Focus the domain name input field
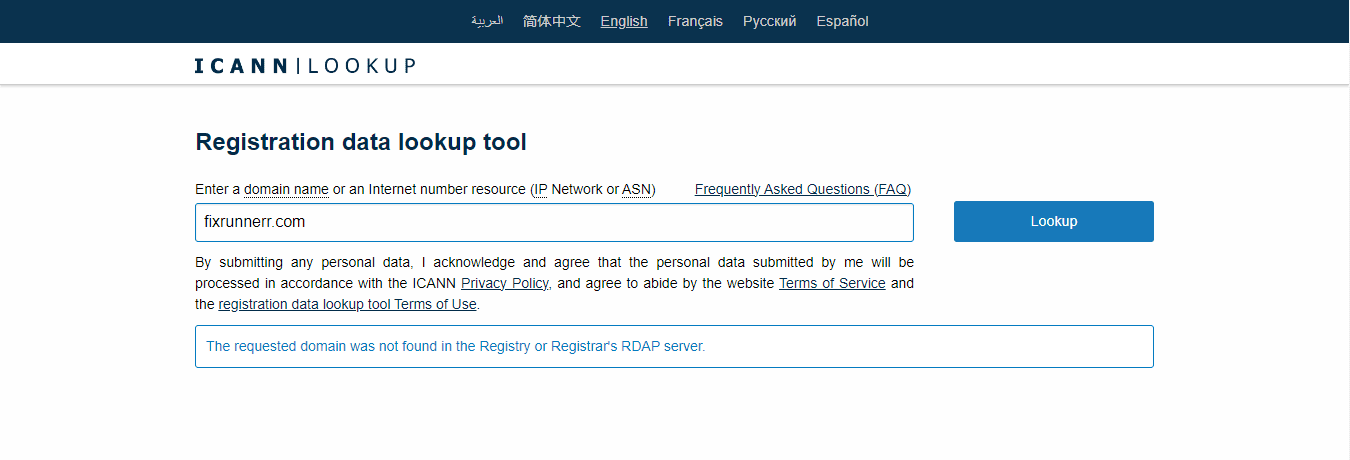The height and width of the screenshot is (460, 1350). [x=554, y=222]
